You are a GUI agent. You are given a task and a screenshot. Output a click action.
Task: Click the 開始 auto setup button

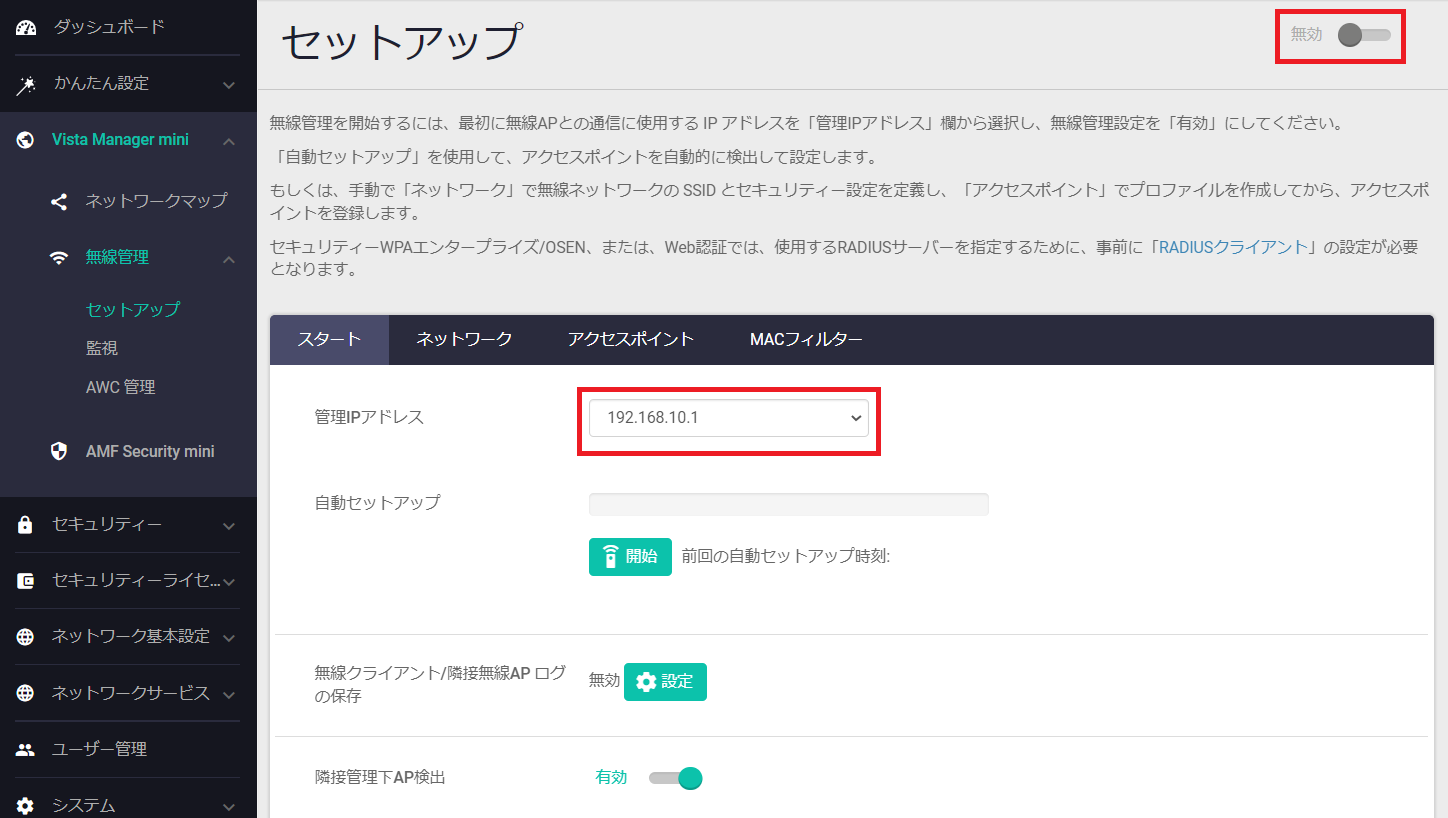(630, 557)
